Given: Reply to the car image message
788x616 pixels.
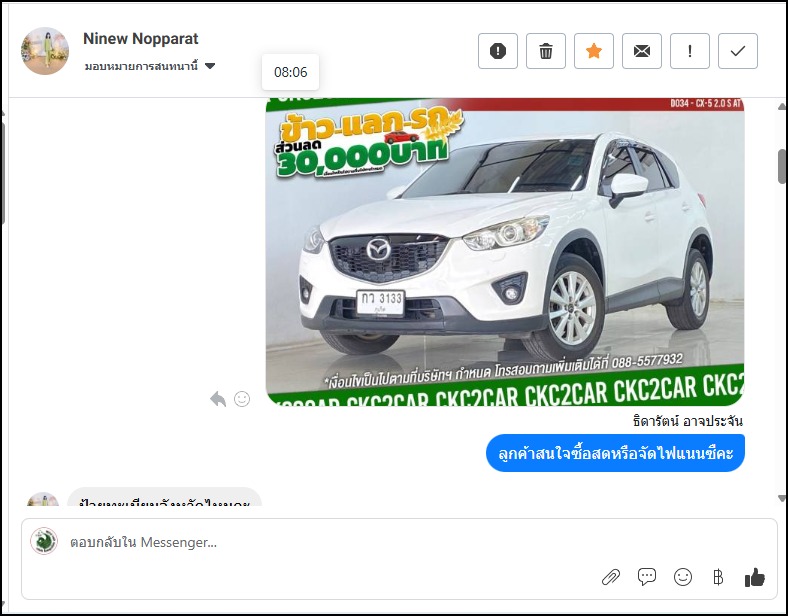Looking at the screenshot, I should click(x=218, y=399).
